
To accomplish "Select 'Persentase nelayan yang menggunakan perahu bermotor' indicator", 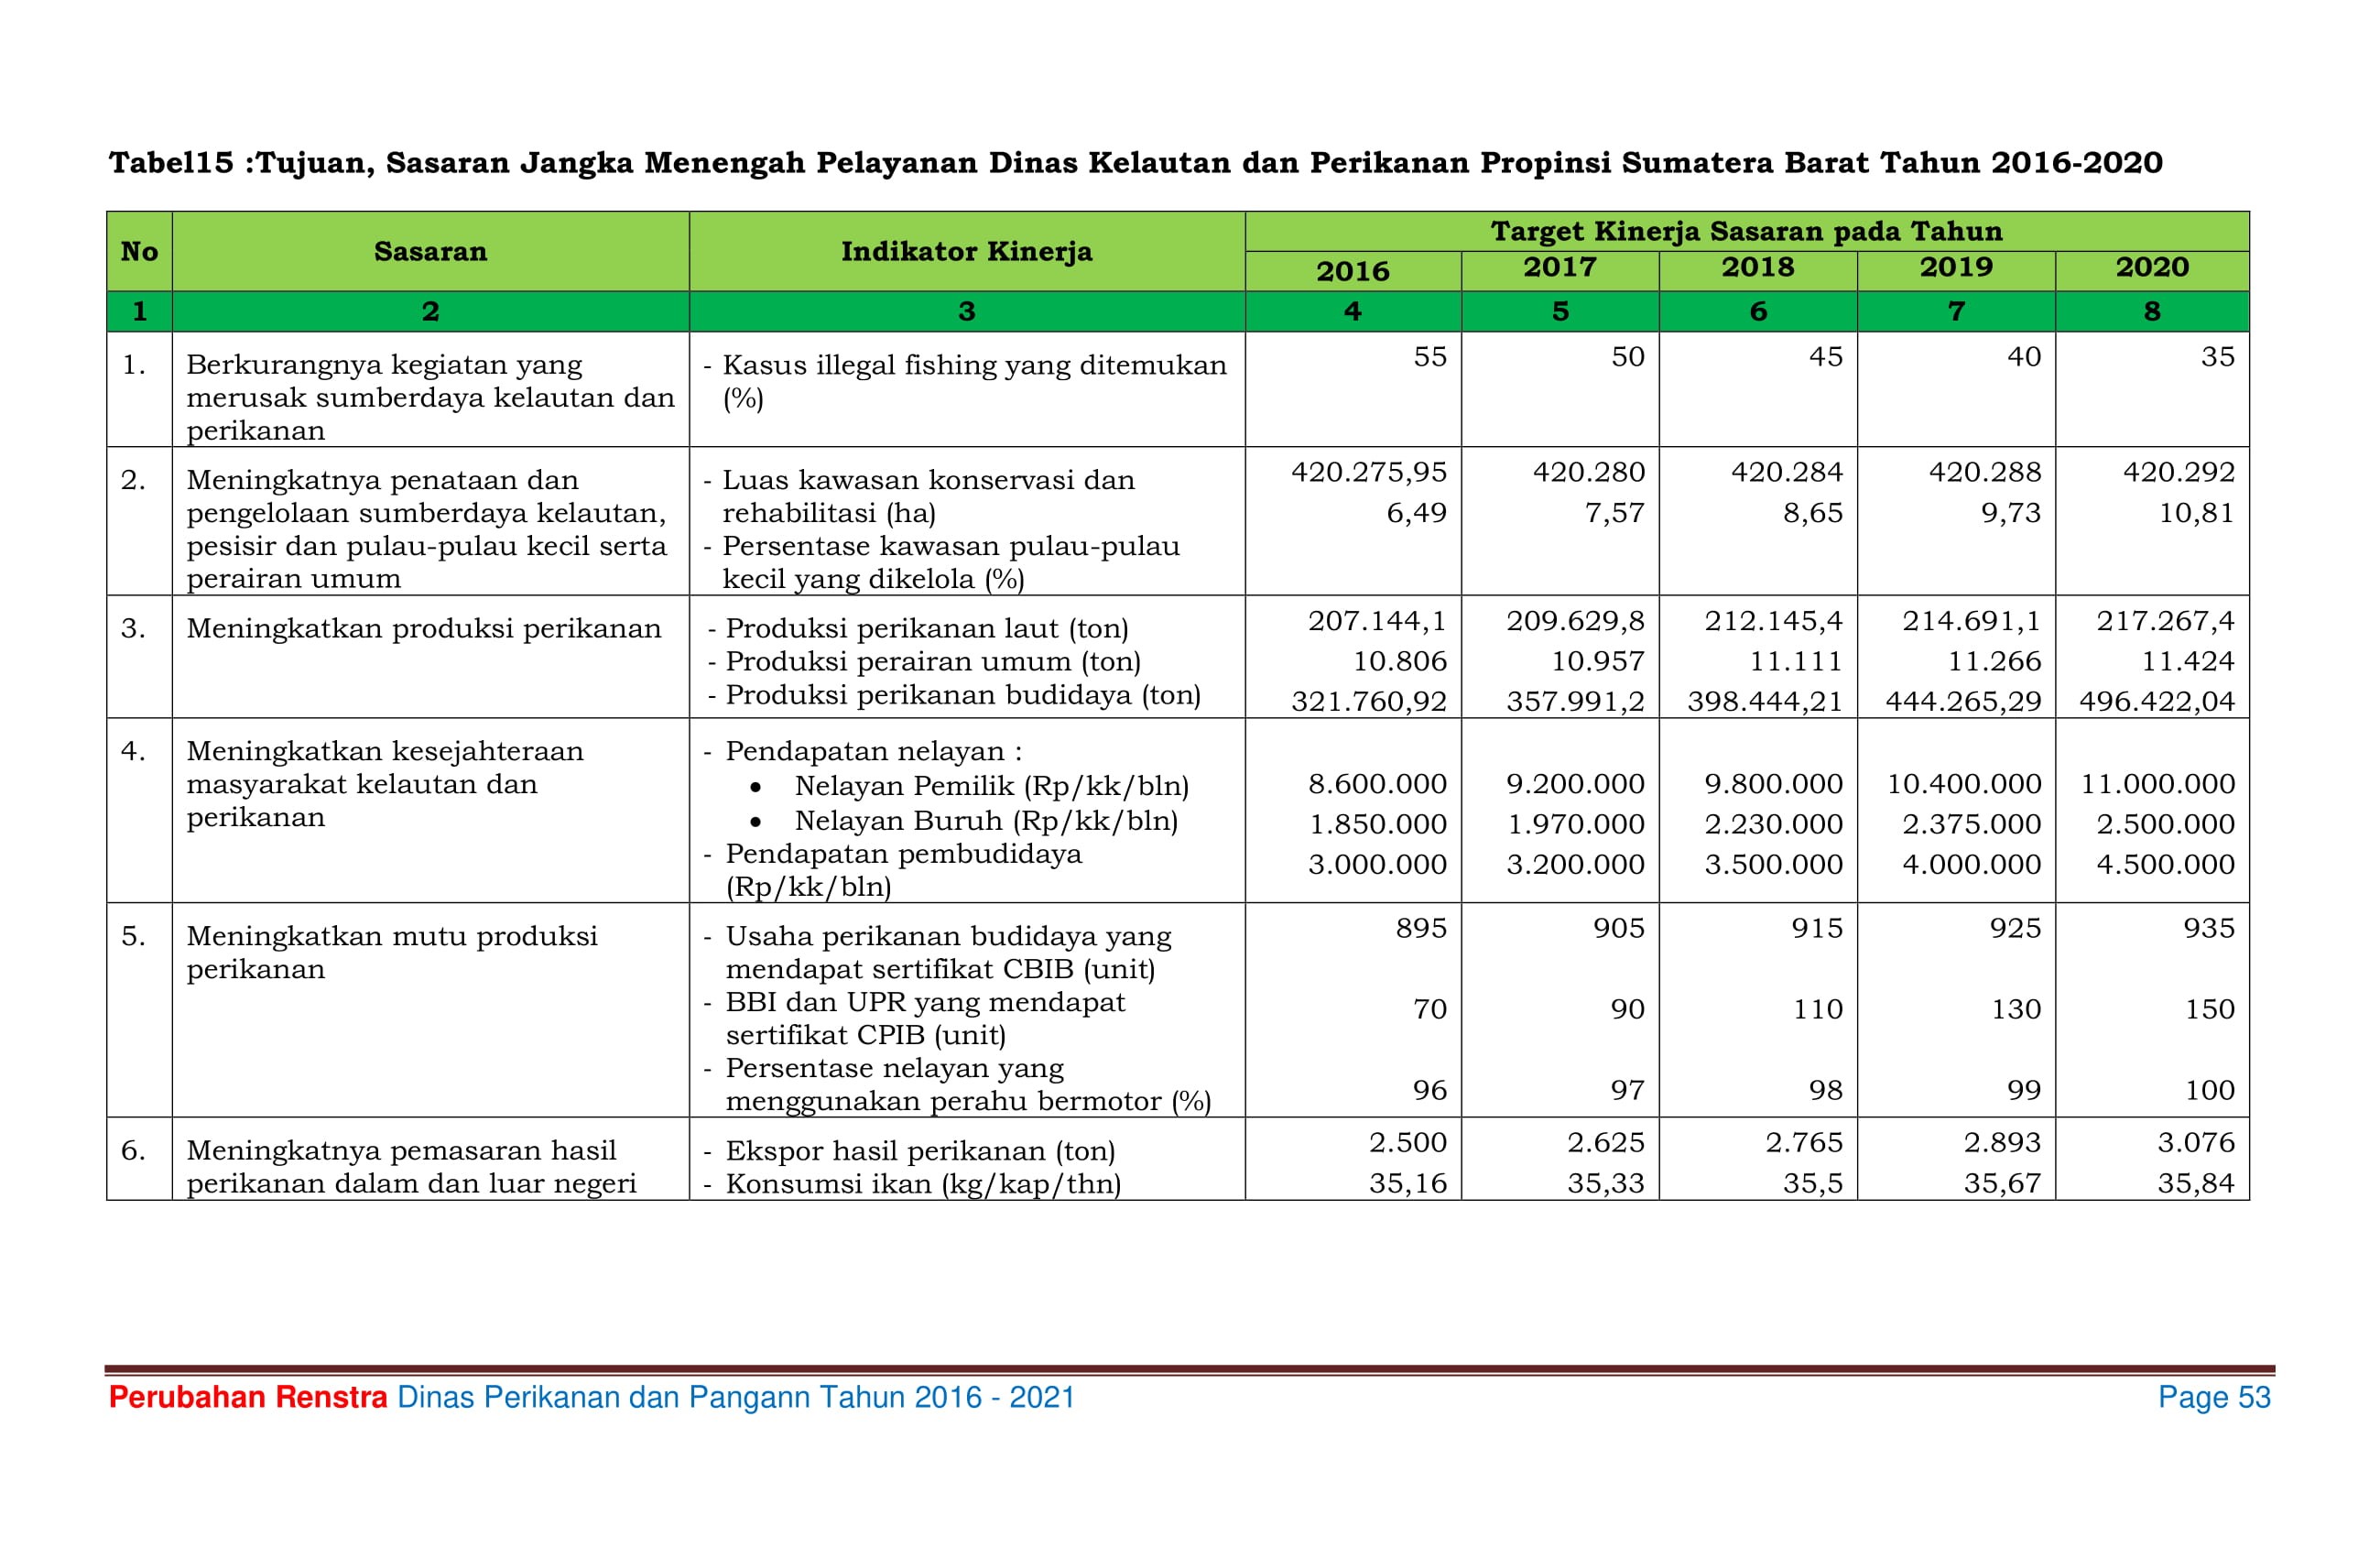I will click(957, 1084).
